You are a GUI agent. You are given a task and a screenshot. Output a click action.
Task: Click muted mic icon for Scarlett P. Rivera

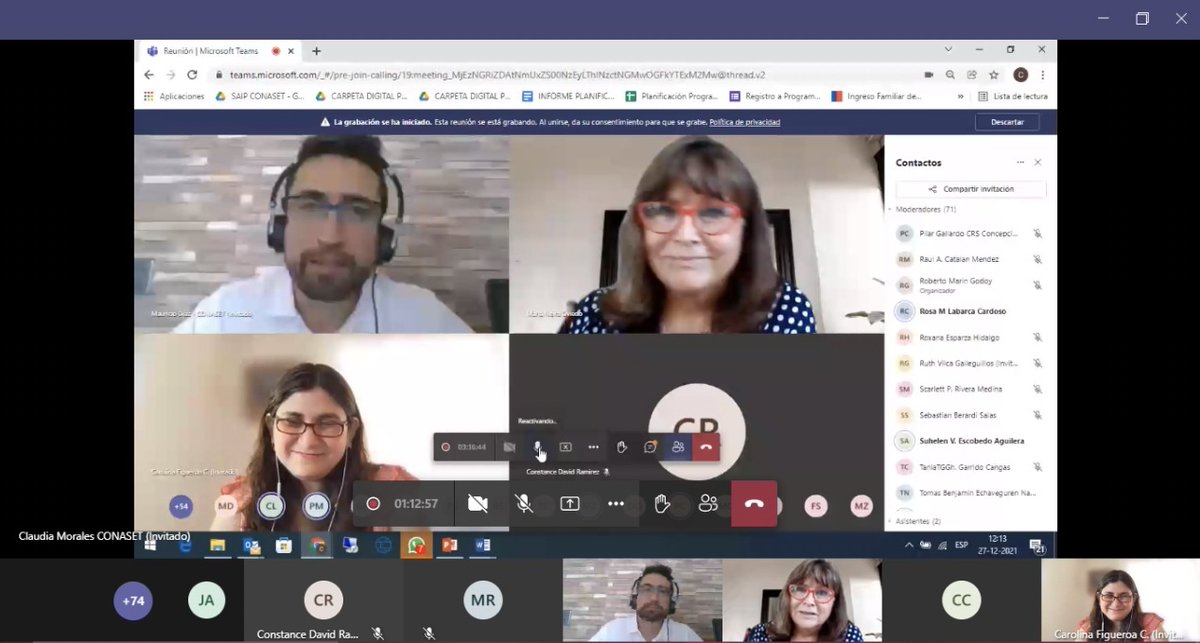point(1038,389)
